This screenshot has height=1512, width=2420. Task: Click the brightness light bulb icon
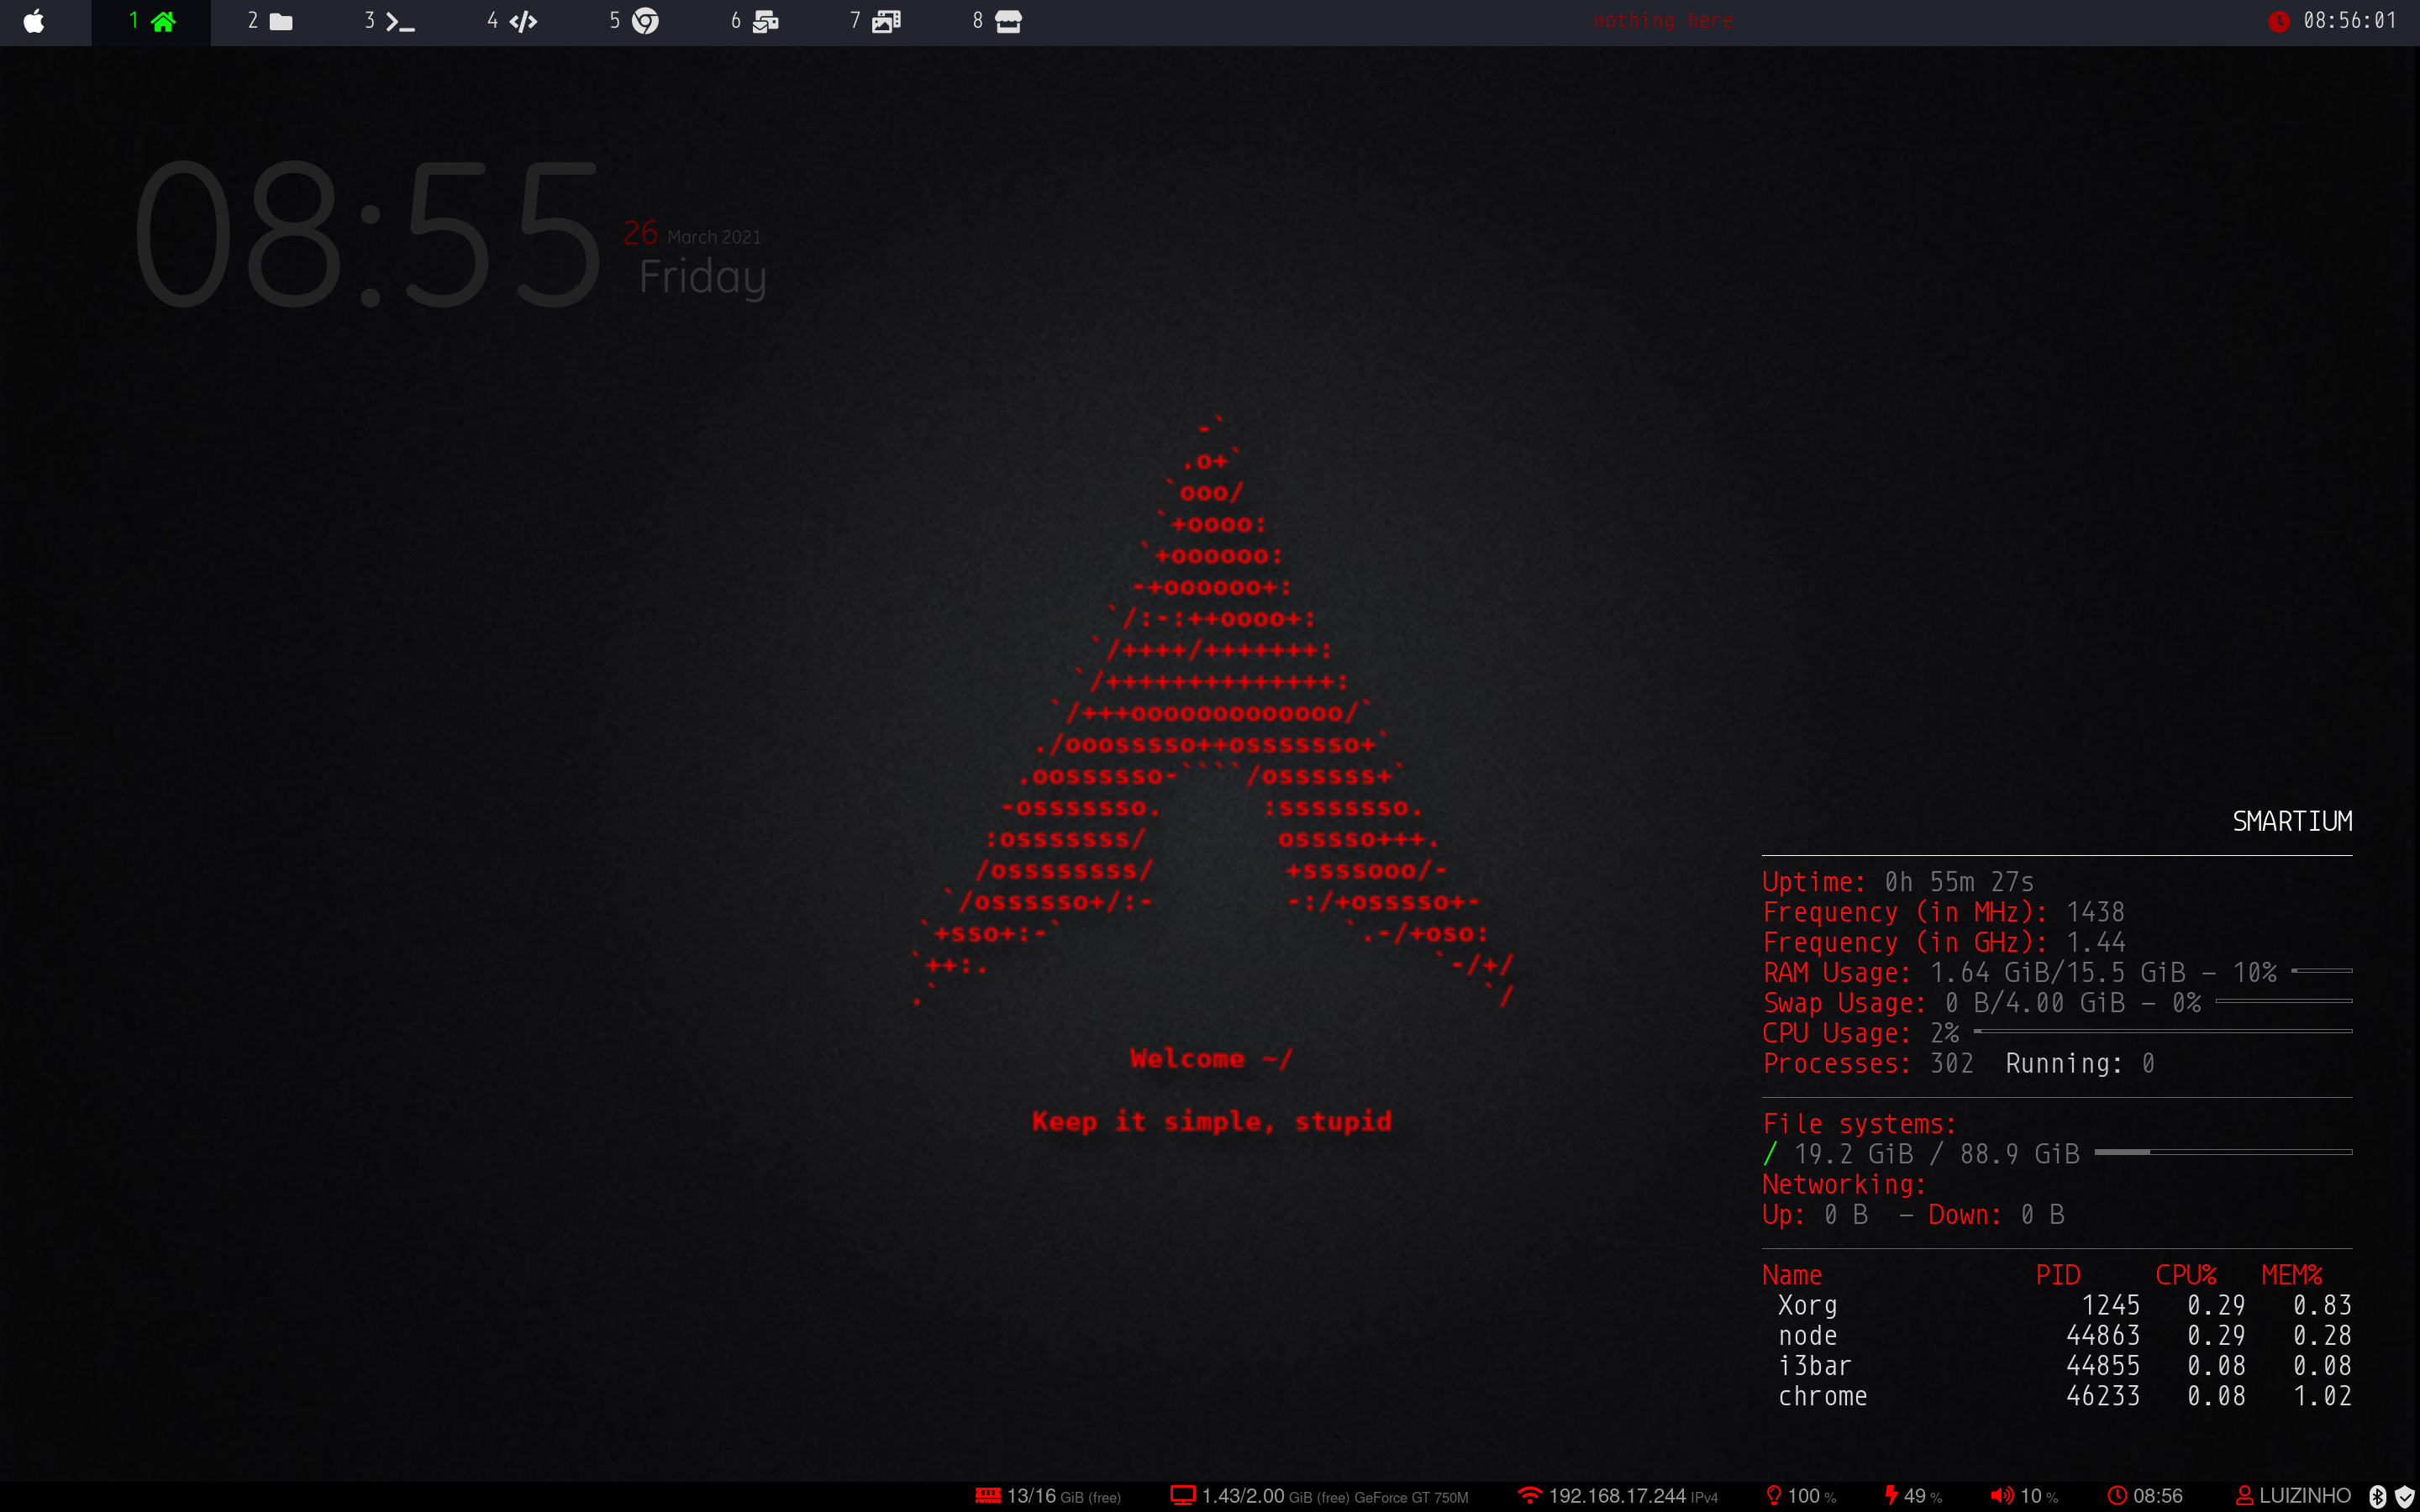(1774, 1495)
